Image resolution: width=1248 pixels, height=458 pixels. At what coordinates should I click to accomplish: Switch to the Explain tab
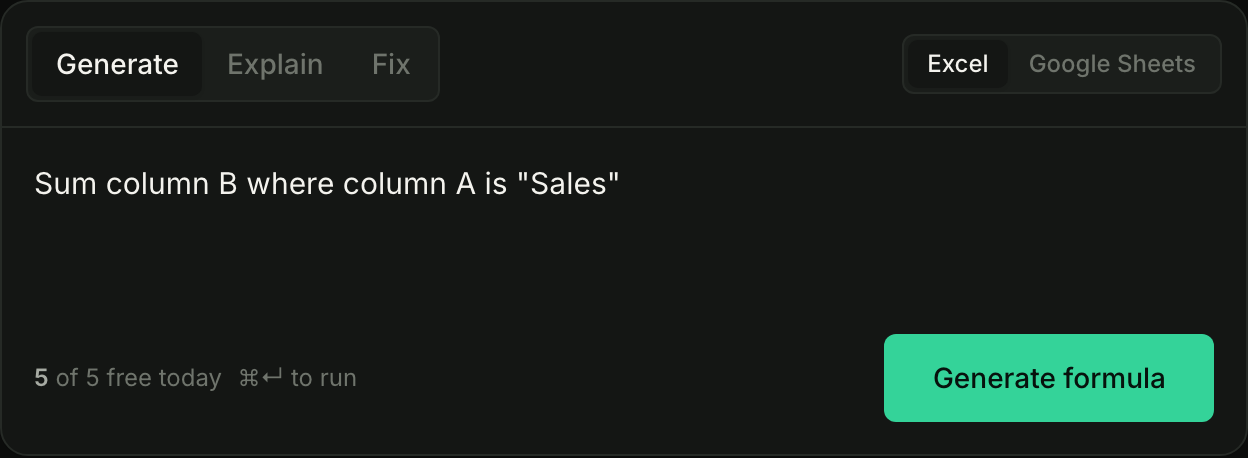(275, 64)
